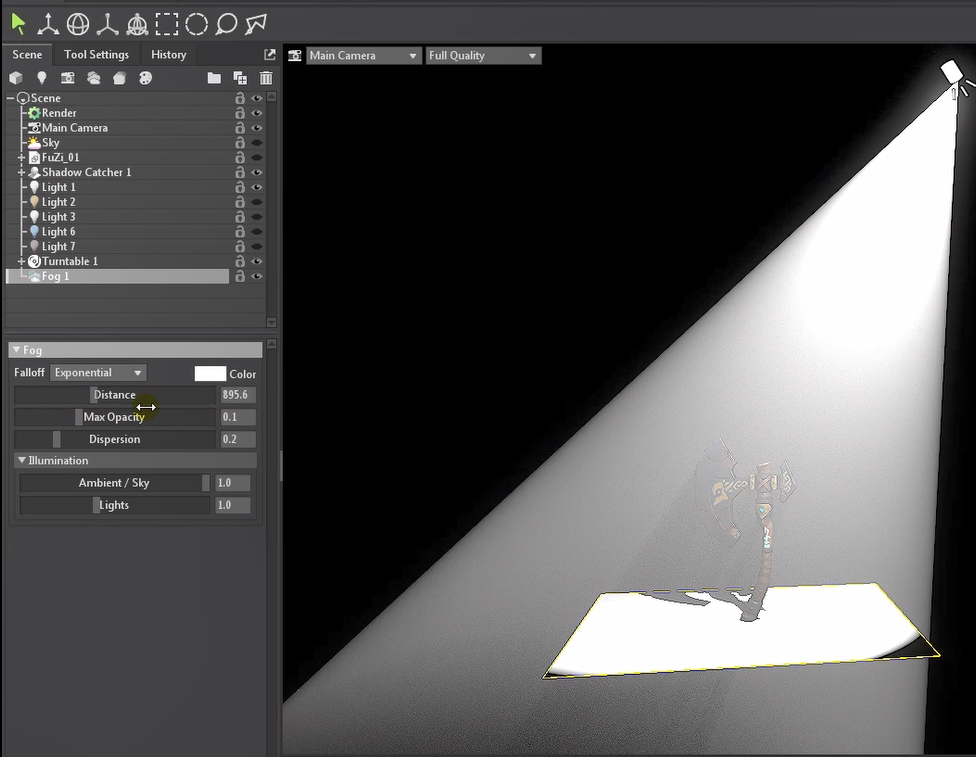Expand the FuZi_01 tree node
This screenshot has width=976, height=757.
point(21,158)
